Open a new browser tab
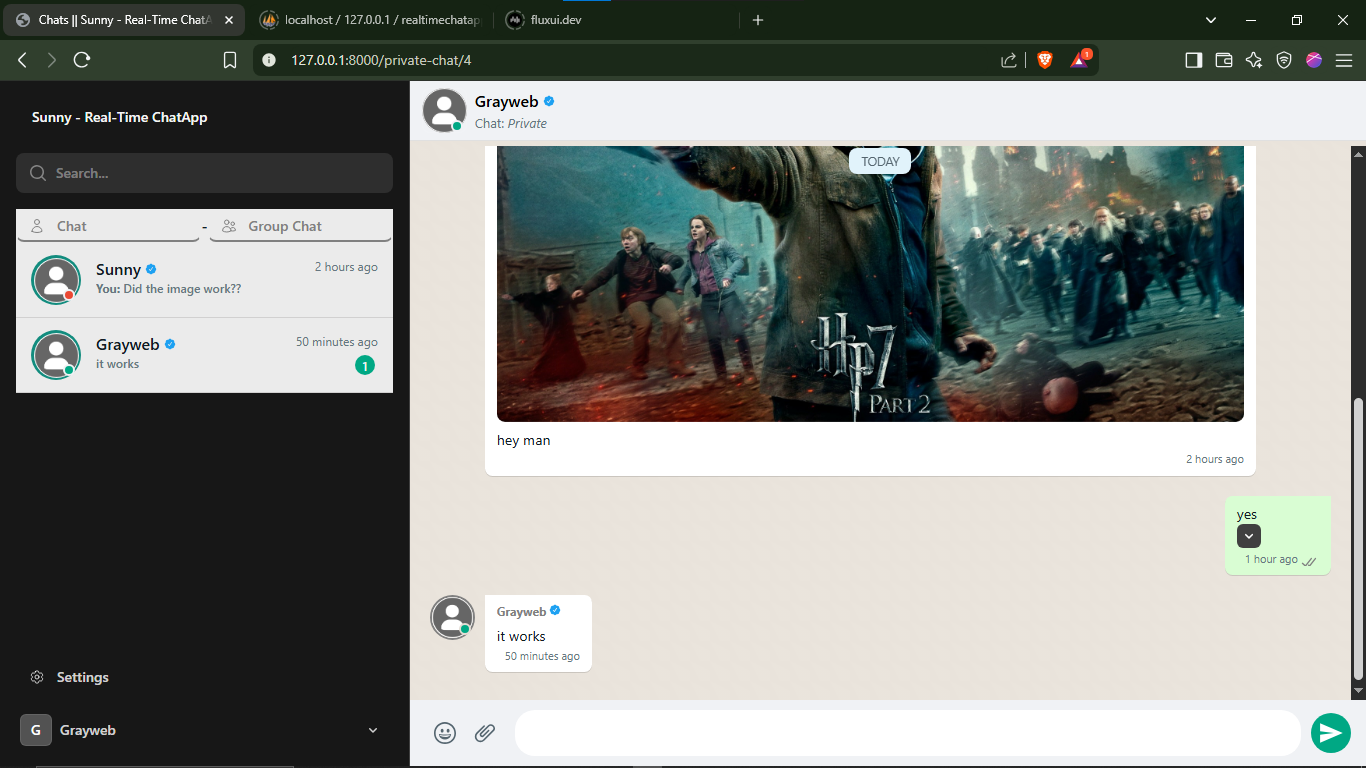This screenshot has height=768, width=1366. coord(758,20)
